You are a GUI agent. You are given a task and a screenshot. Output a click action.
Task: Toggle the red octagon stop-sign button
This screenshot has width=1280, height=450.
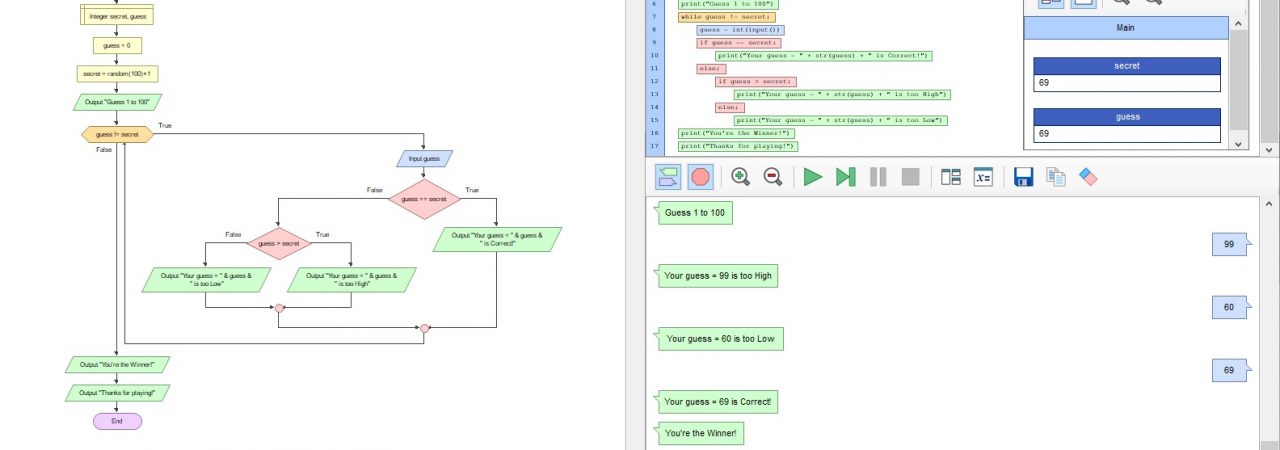(701, 177)
